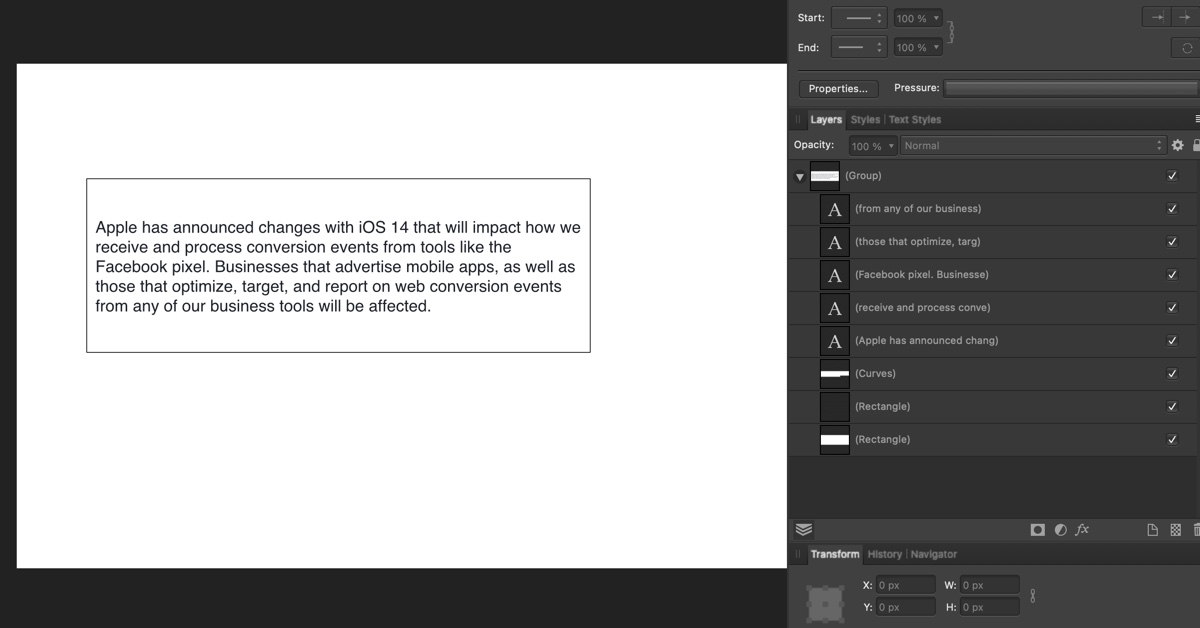Click the Group layer thumbnail
This screenshot has width=1200, height=628.
point(825,176)
